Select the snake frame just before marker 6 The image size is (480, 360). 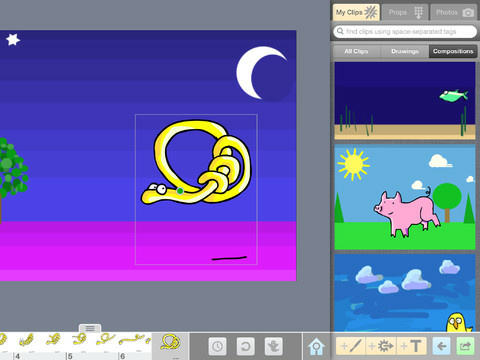105,340
